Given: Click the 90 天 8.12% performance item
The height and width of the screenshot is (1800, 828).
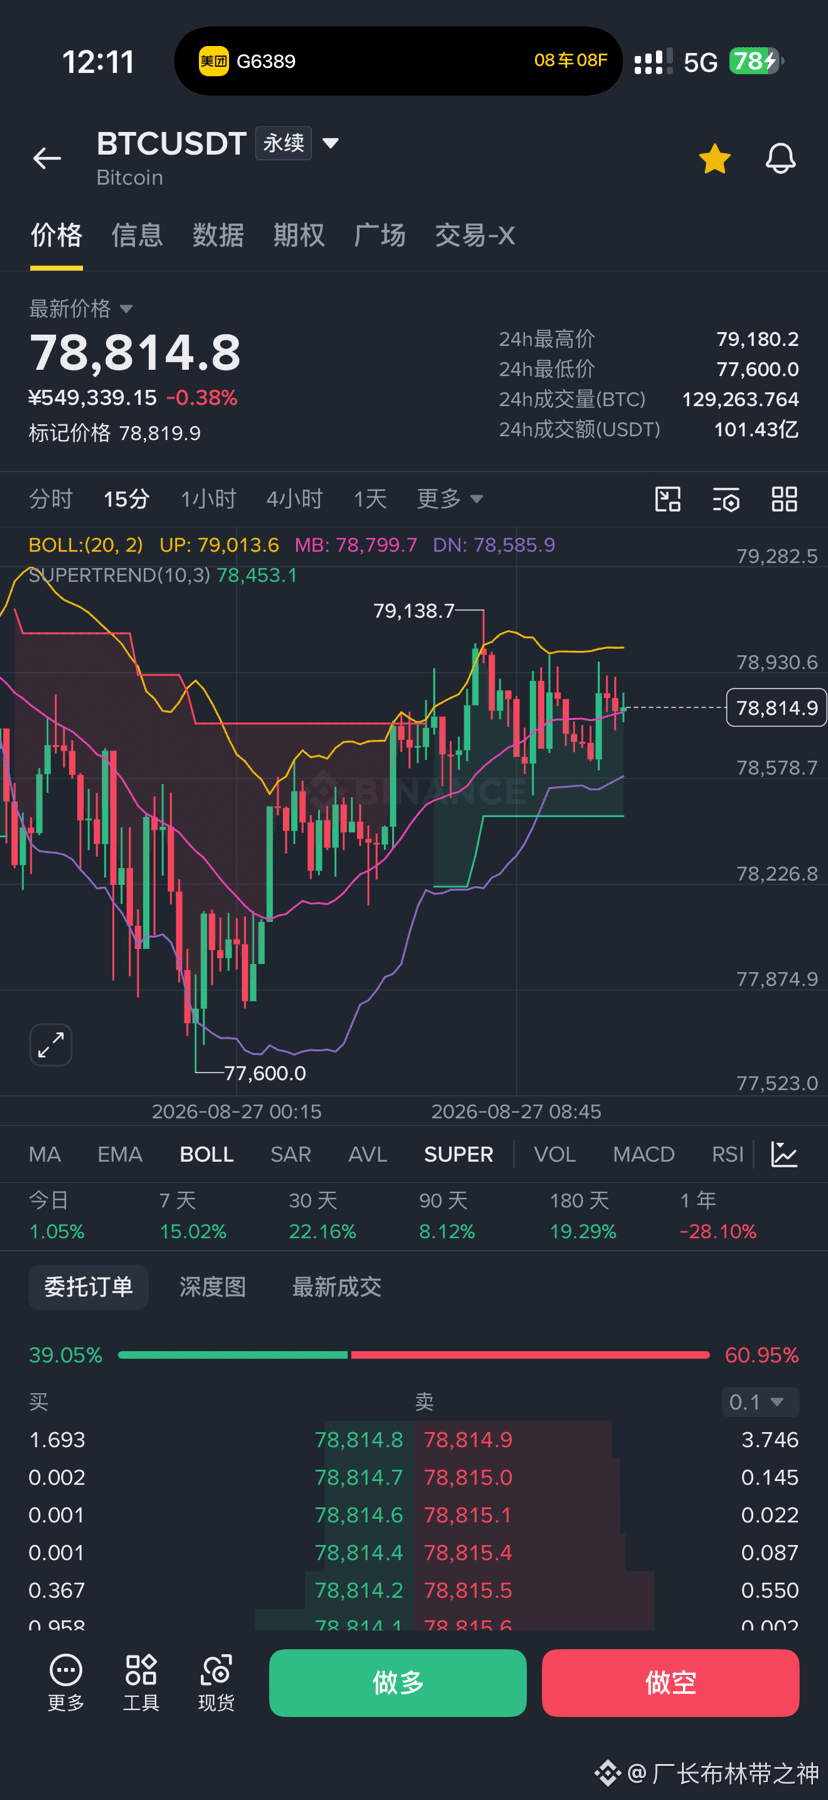Looking at the screenshot, I should [446, 1216].
